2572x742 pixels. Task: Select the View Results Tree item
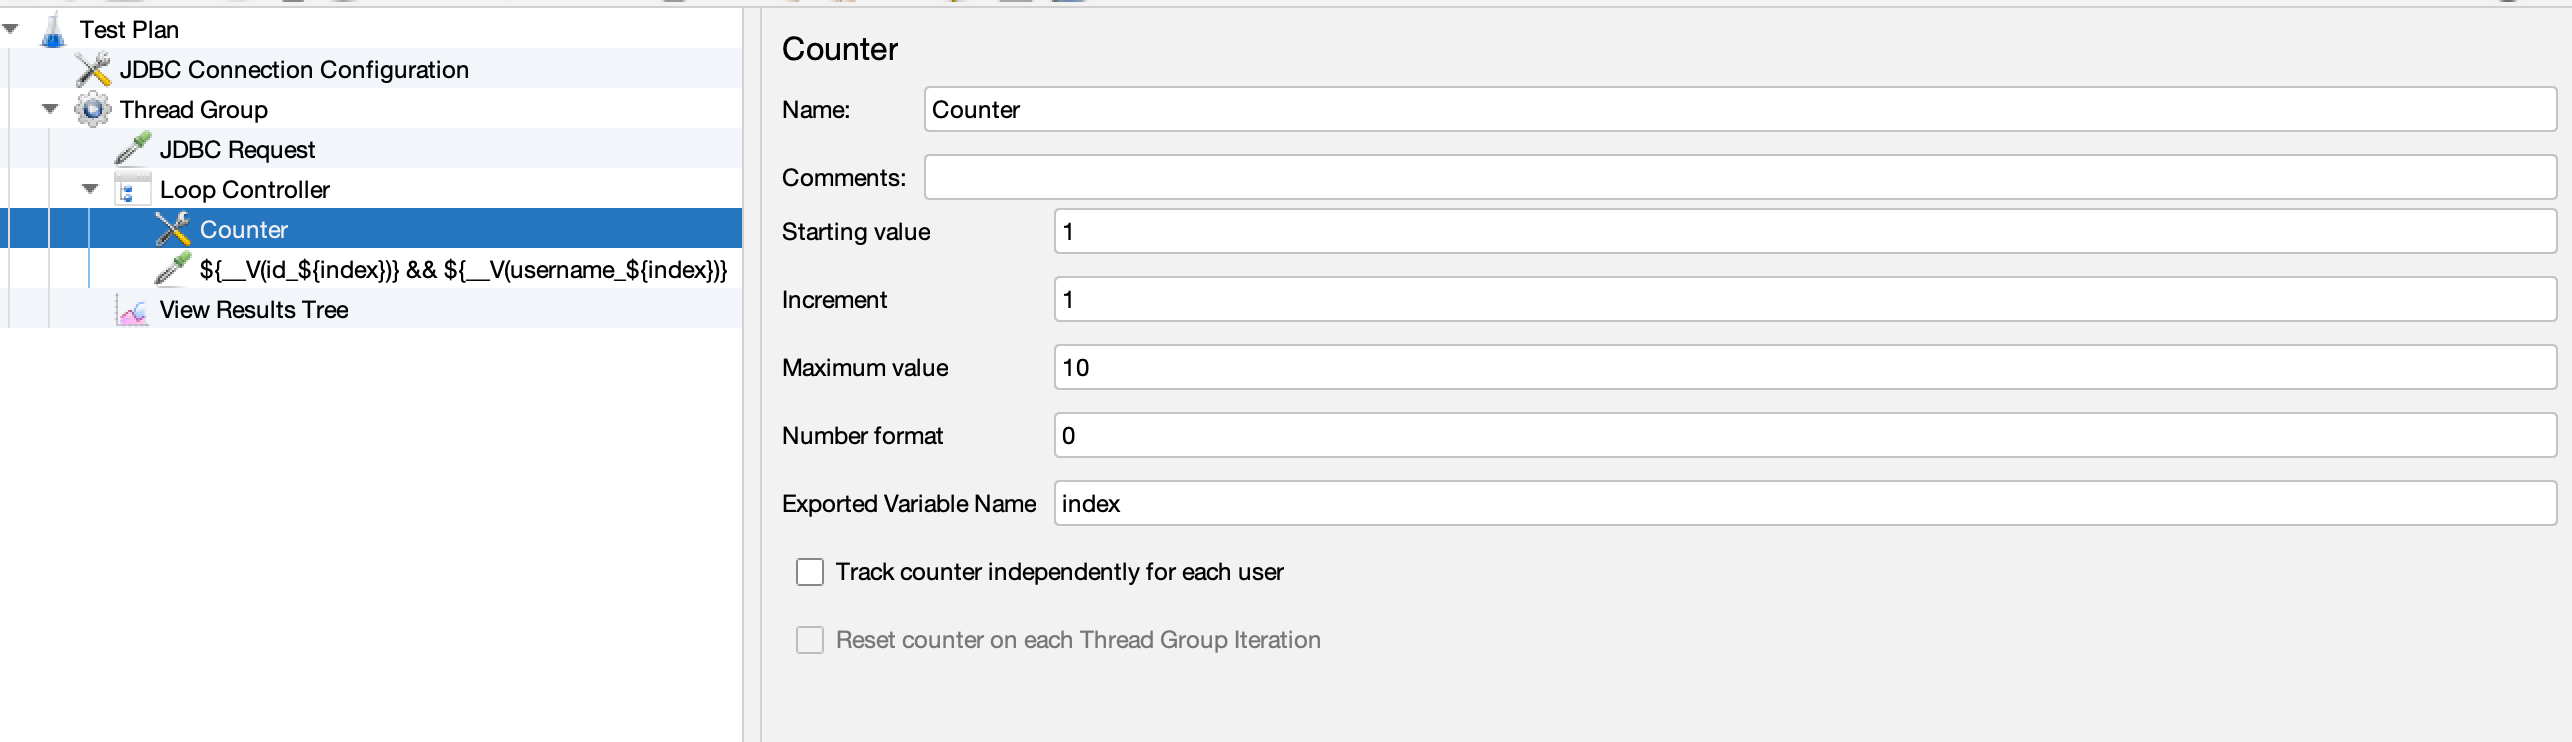pos(254,310)
